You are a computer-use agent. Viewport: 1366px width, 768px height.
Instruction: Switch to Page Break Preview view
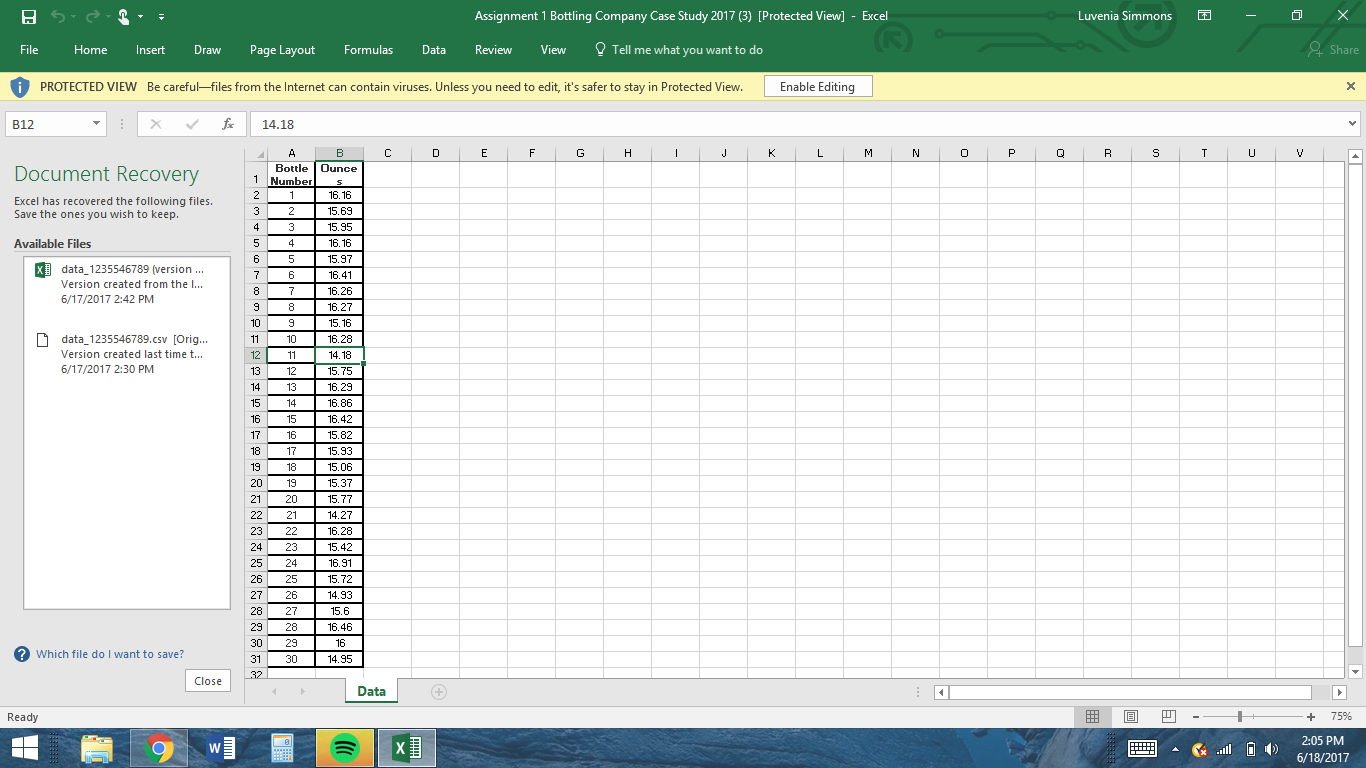pyautogui.click(x=1168, y=716)
